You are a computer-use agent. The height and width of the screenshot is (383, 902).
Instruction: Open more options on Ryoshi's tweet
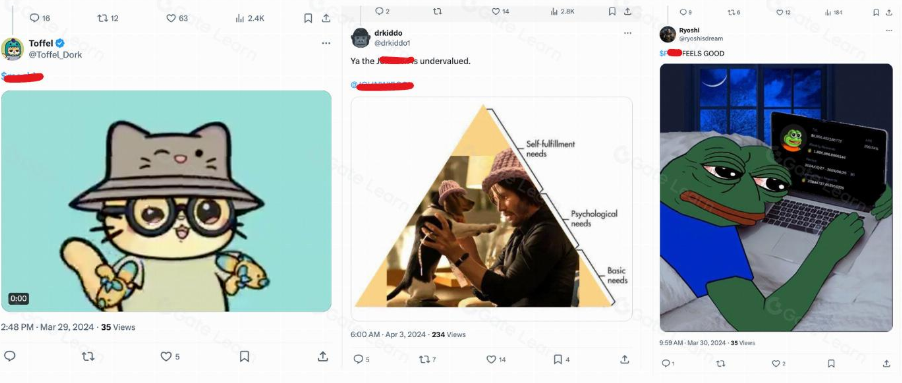click(885, 30)
